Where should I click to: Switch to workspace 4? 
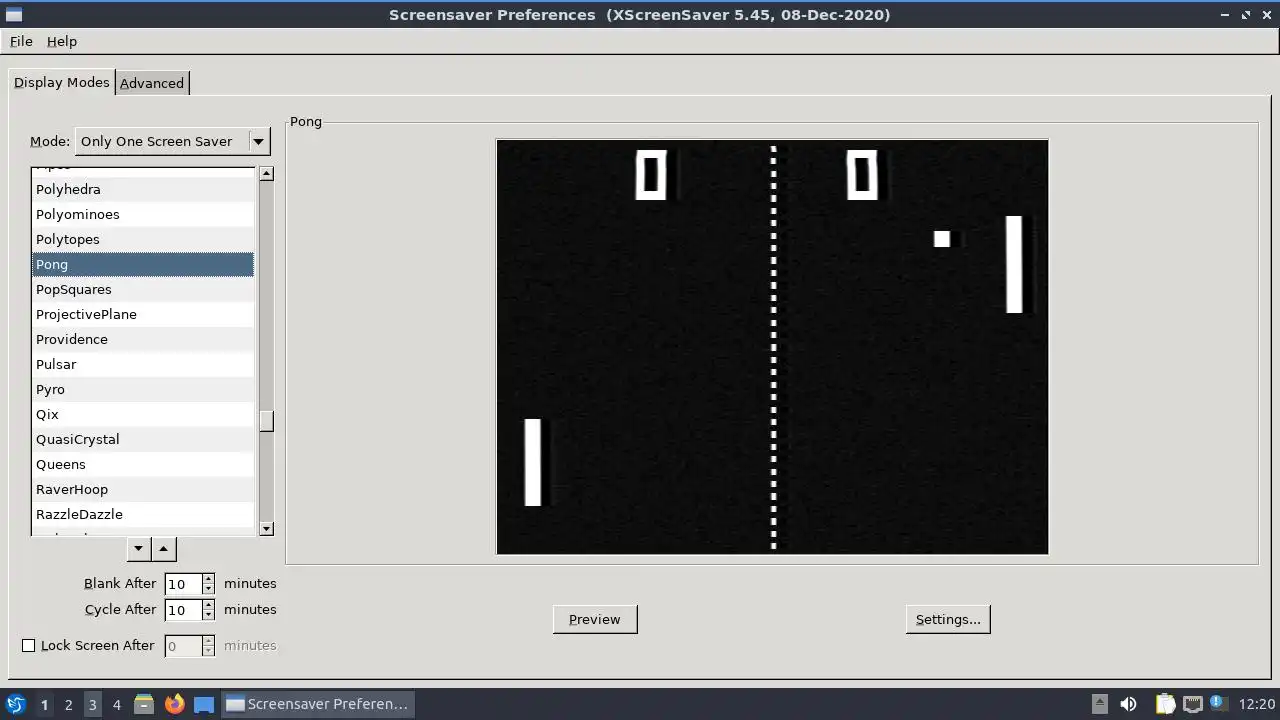coord(116,704)
